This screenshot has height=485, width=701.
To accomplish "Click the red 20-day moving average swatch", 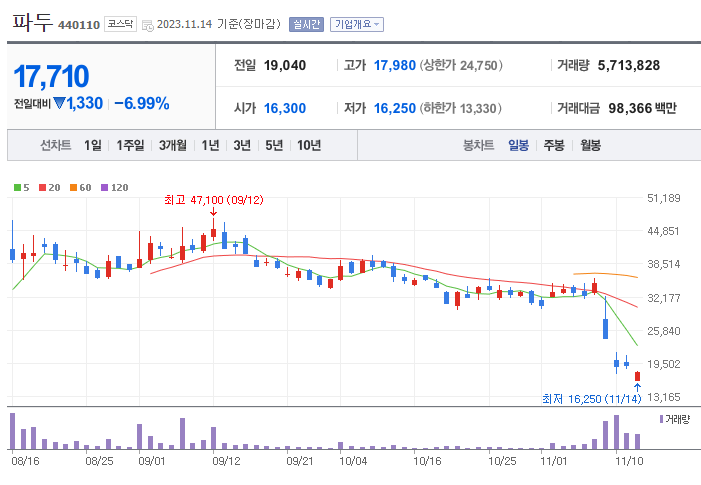I will pyautogui.click(x=42, y=188).
